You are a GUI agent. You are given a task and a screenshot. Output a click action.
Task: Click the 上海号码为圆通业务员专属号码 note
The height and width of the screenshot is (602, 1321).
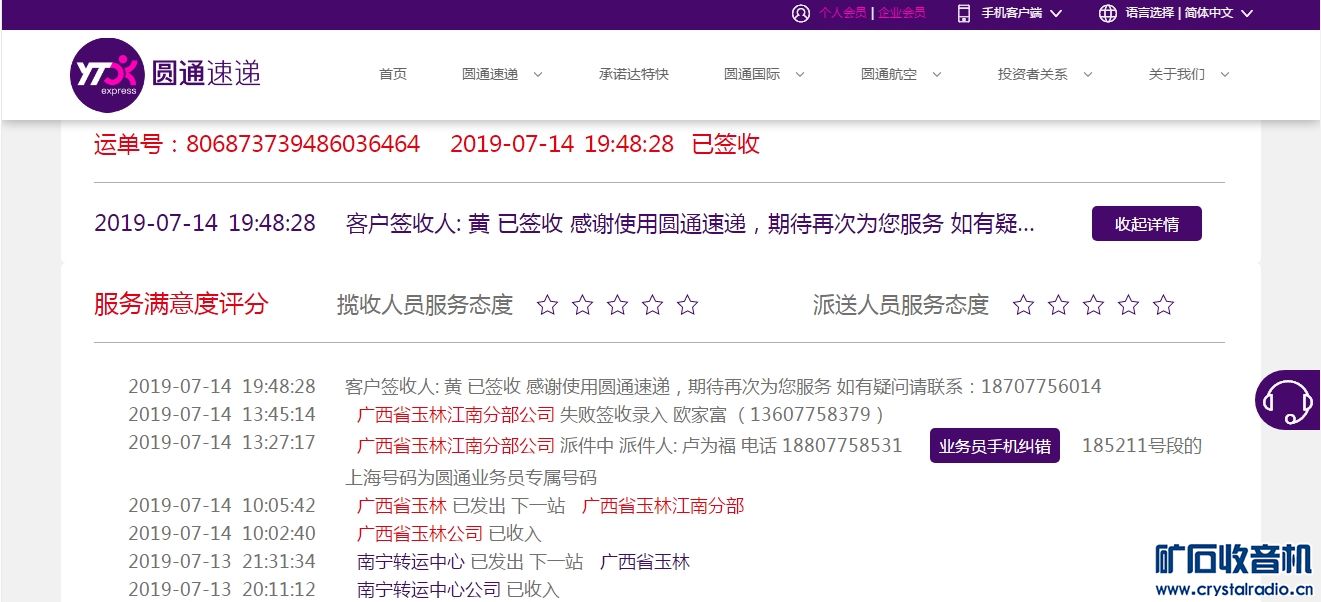(471, 477)
